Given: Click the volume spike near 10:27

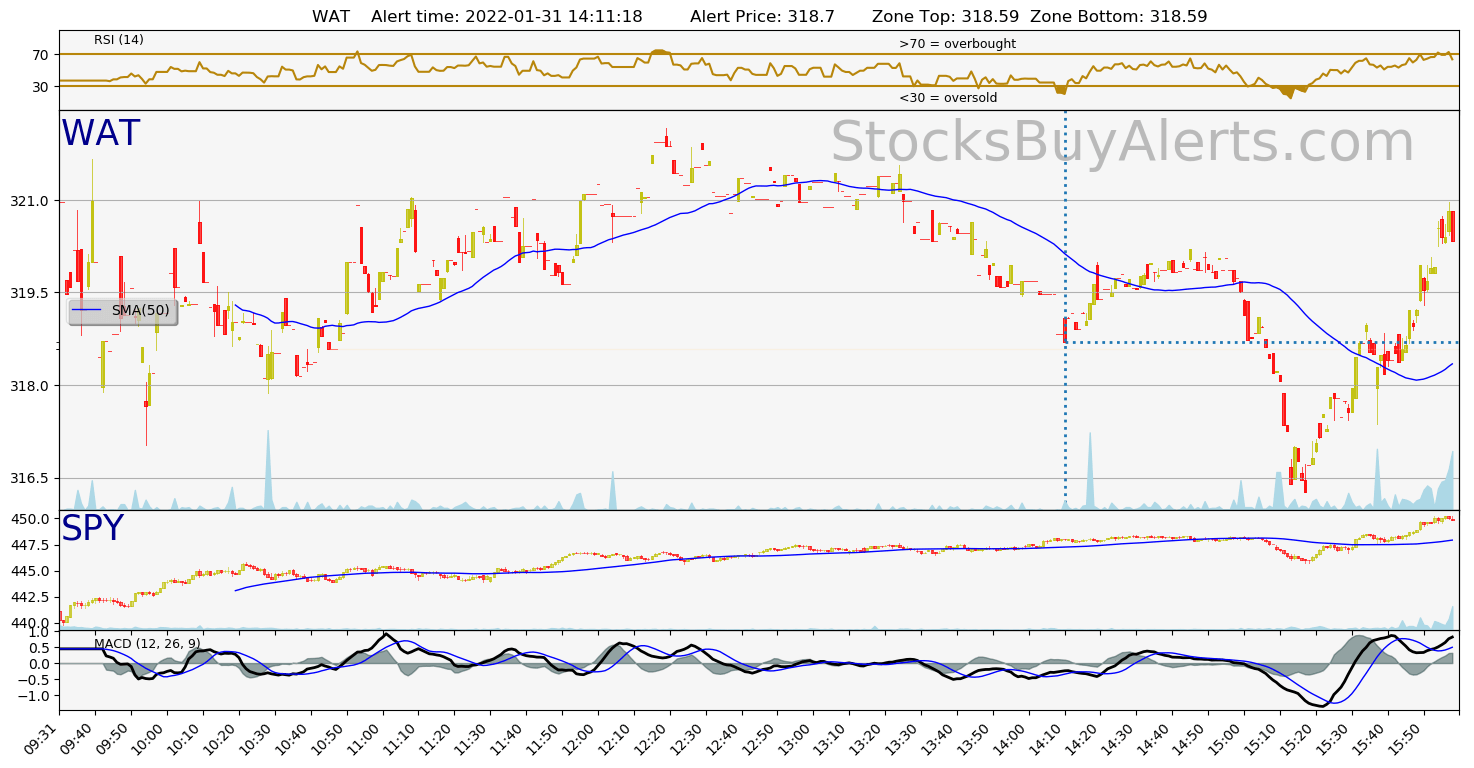Looking at the screenshot, I should coord(268,470).
